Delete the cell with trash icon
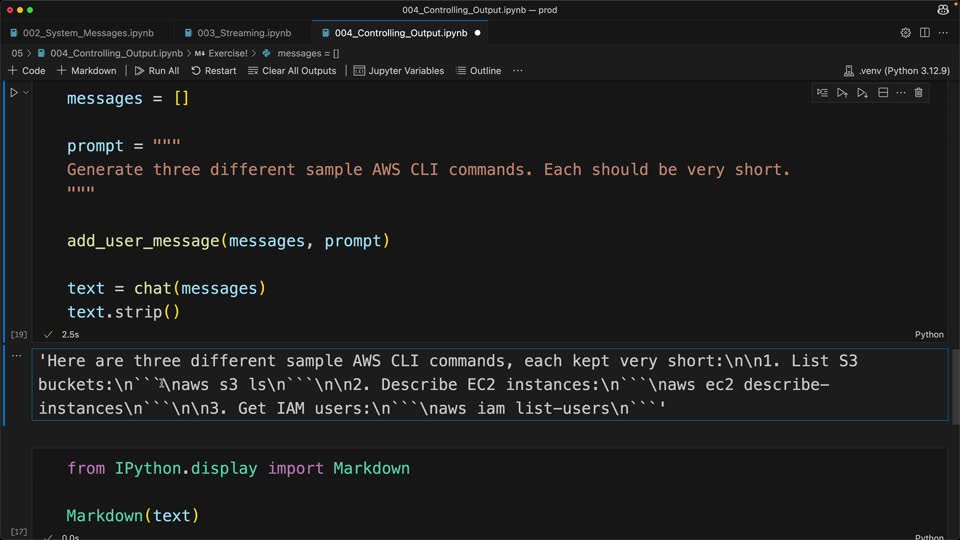This screenshot has width=960, height=540. pyautogui.click(x=918, y=92)
